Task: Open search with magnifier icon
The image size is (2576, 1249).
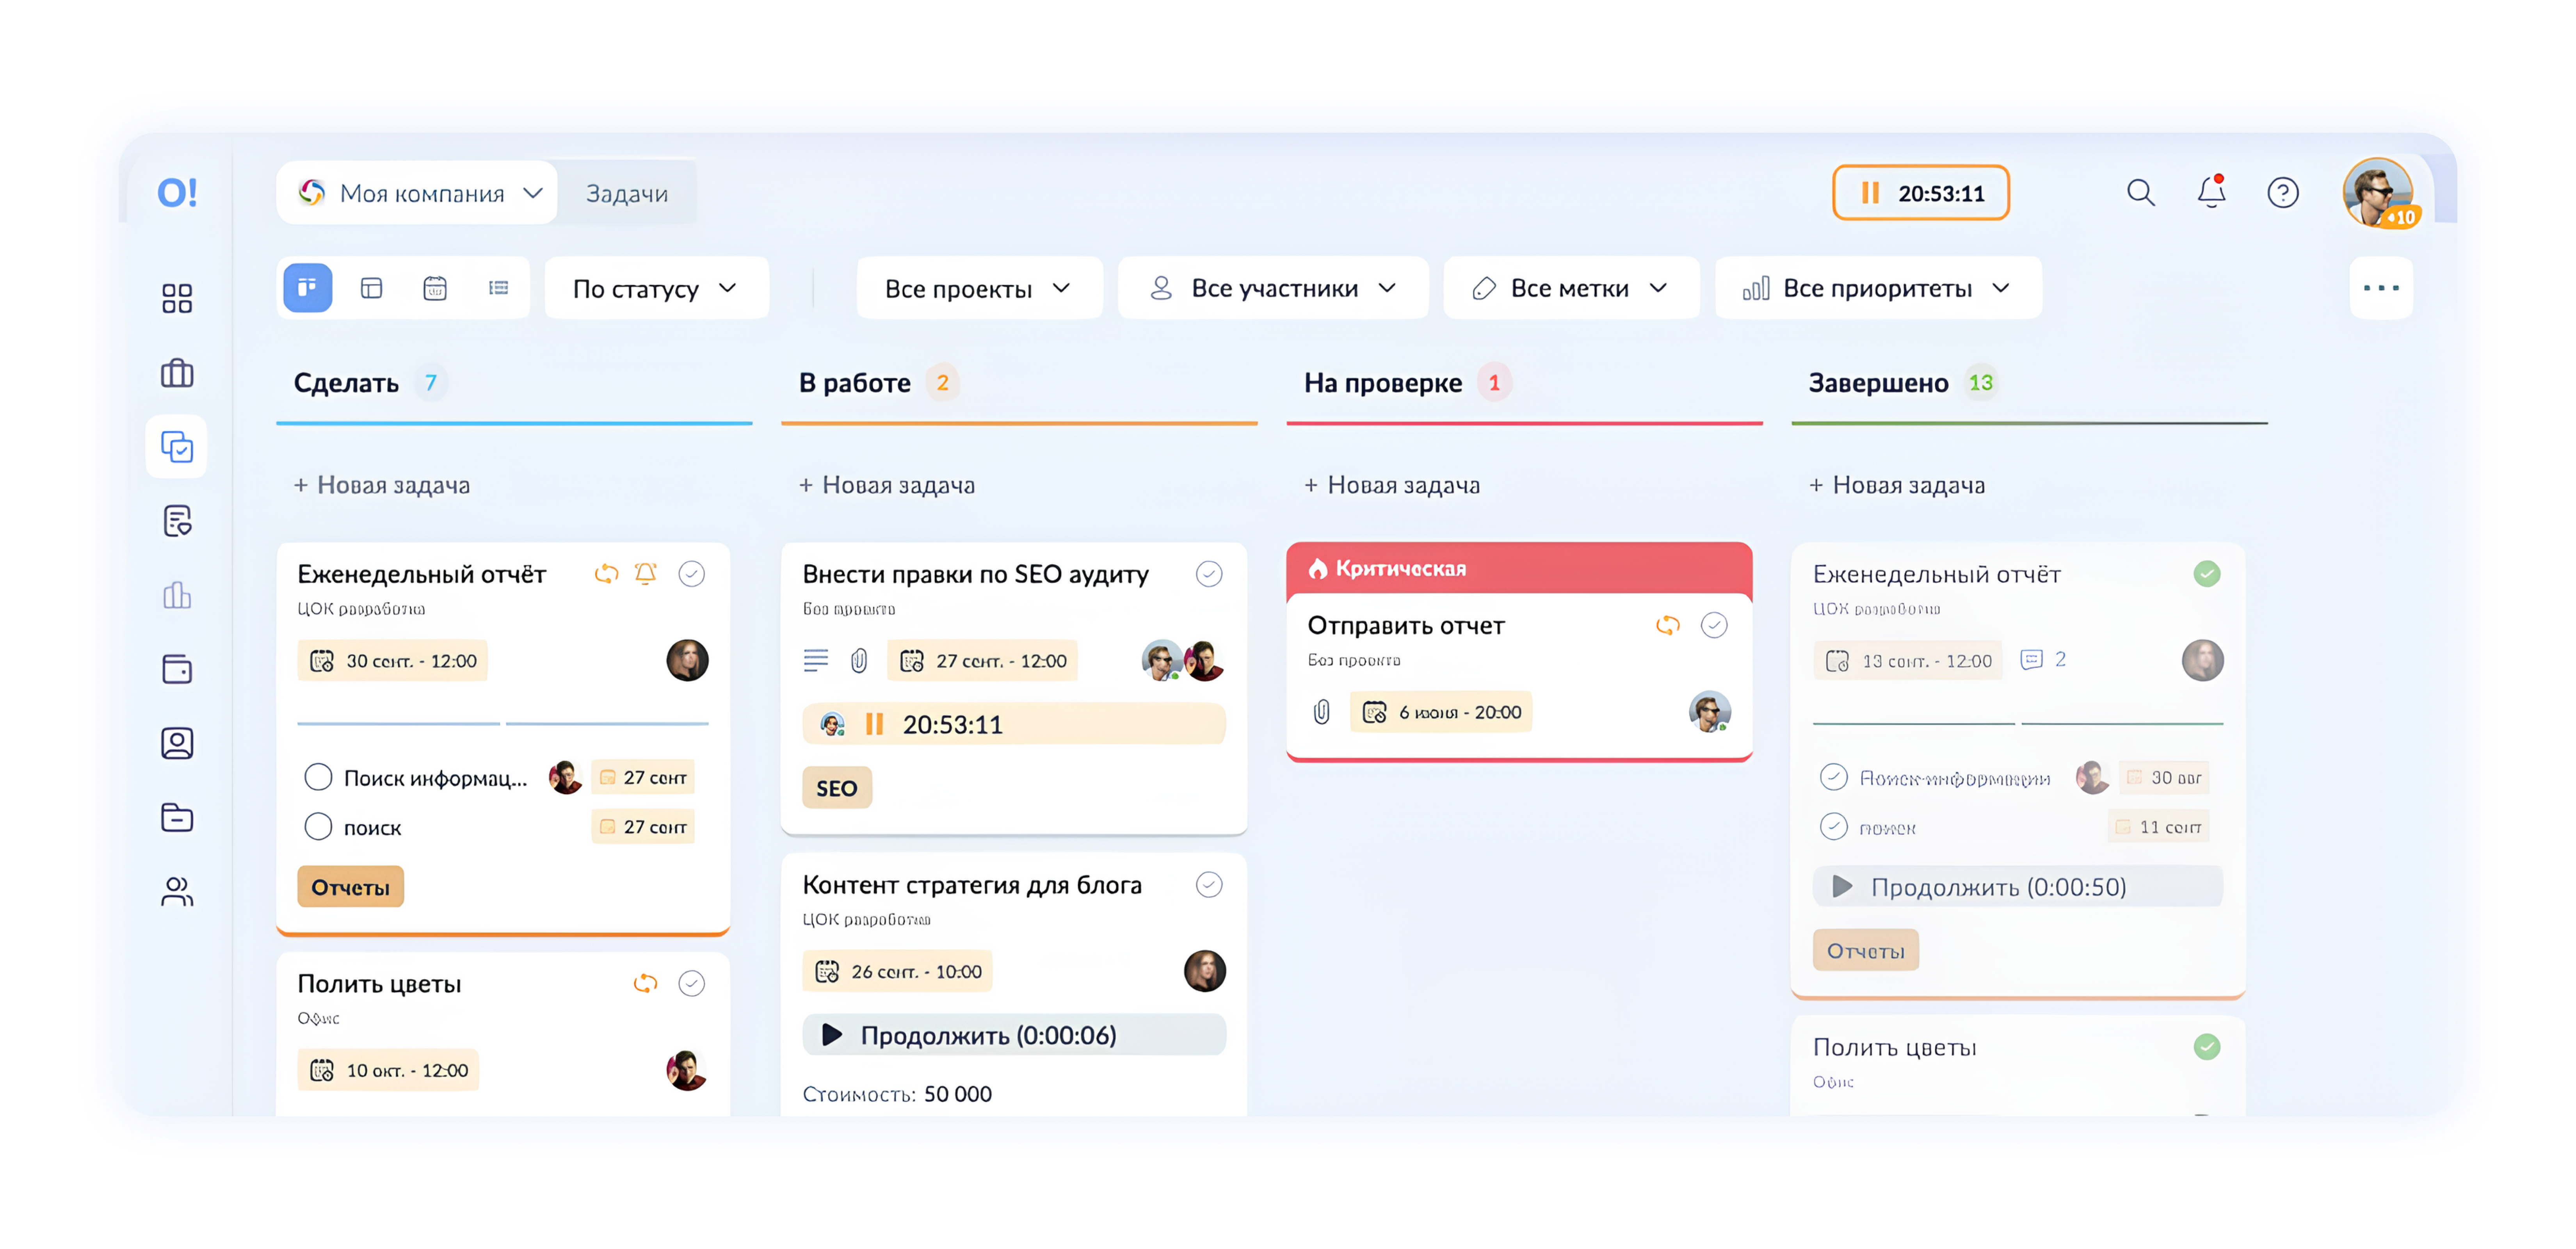Action: point(2140,192)
